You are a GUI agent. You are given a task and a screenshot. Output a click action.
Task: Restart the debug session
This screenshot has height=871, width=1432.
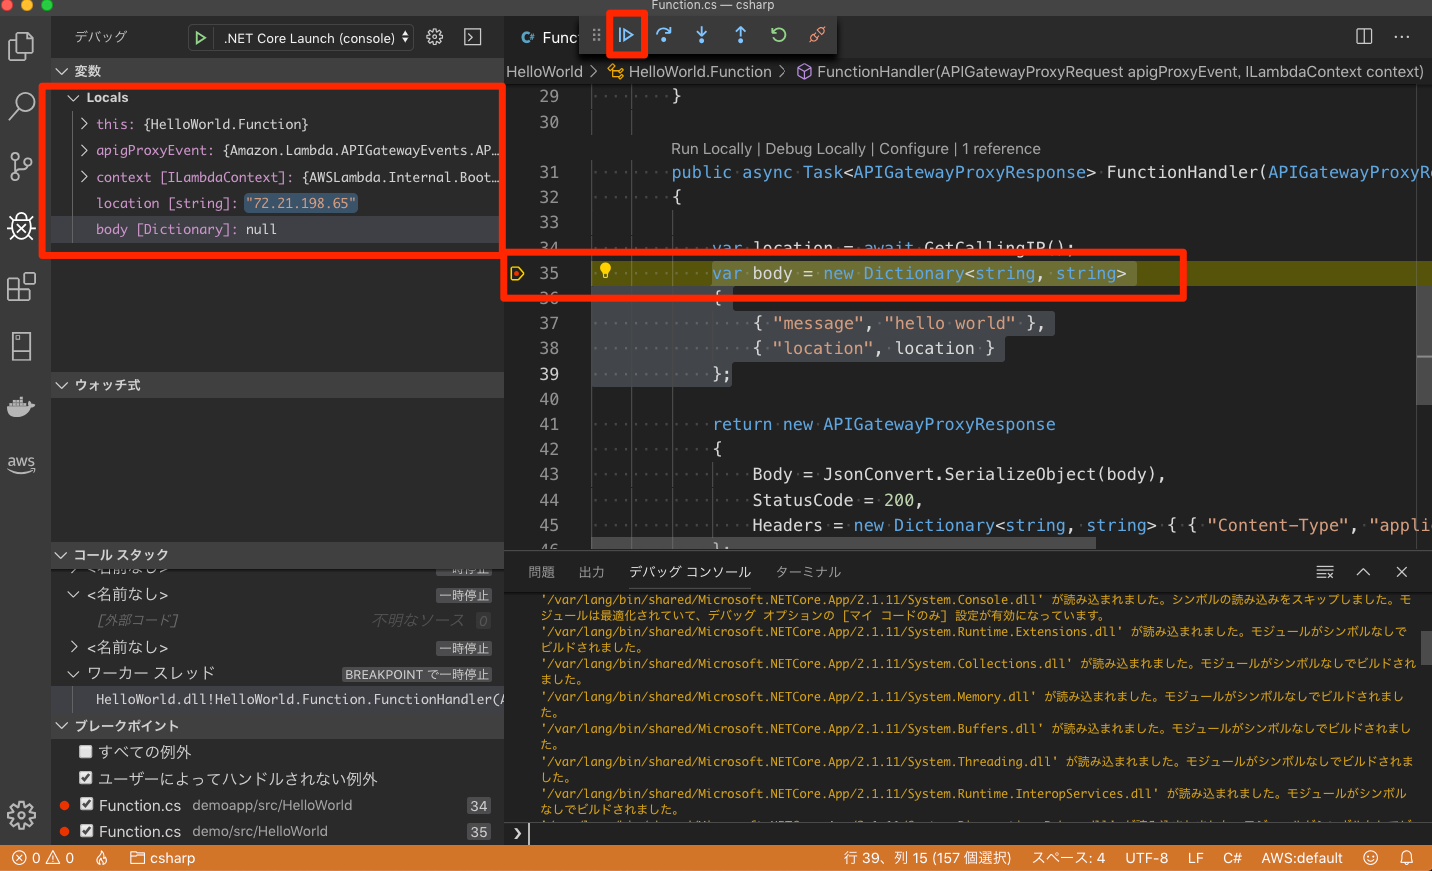778,35
